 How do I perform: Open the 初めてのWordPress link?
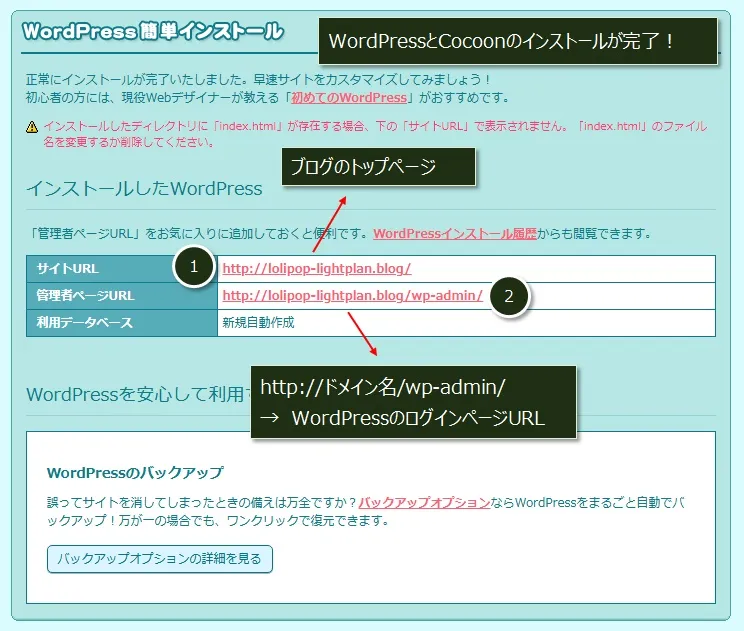pos(349,98)
